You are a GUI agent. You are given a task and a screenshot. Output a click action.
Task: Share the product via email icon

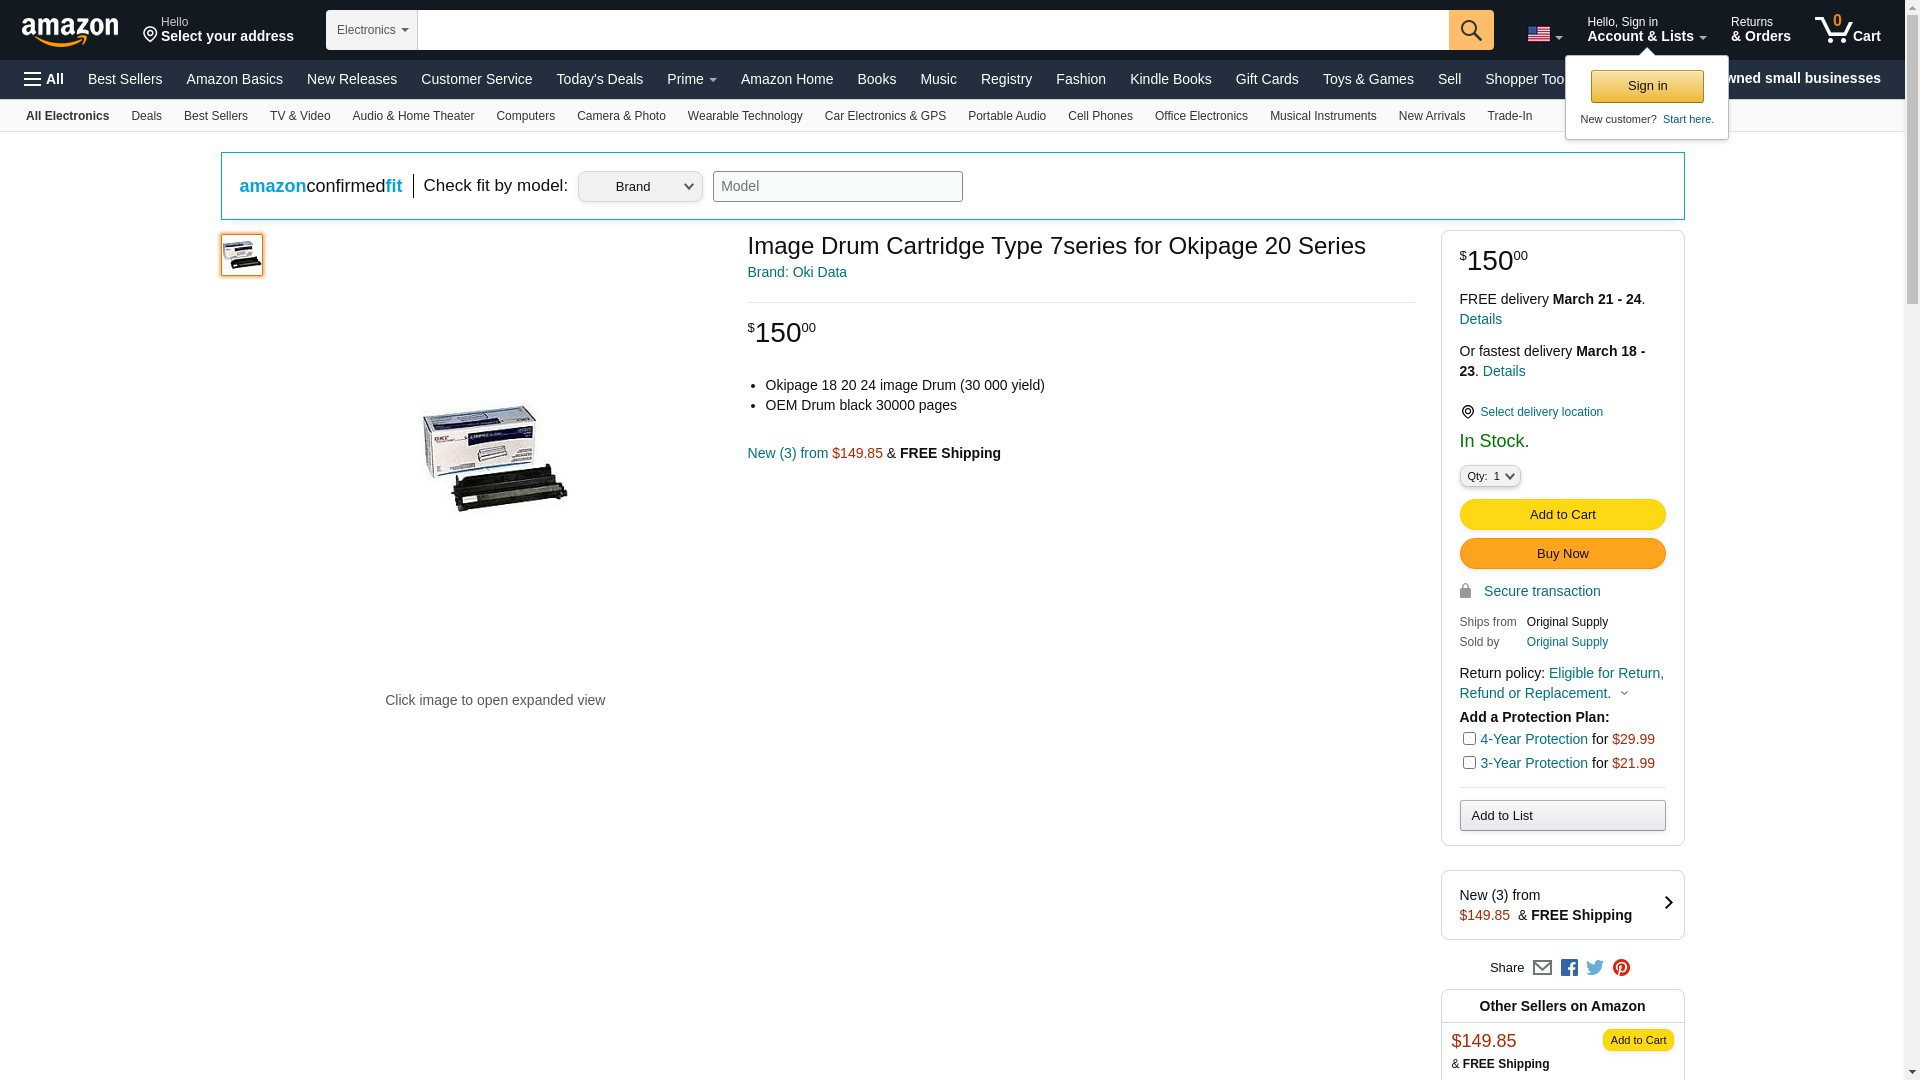1542,968
